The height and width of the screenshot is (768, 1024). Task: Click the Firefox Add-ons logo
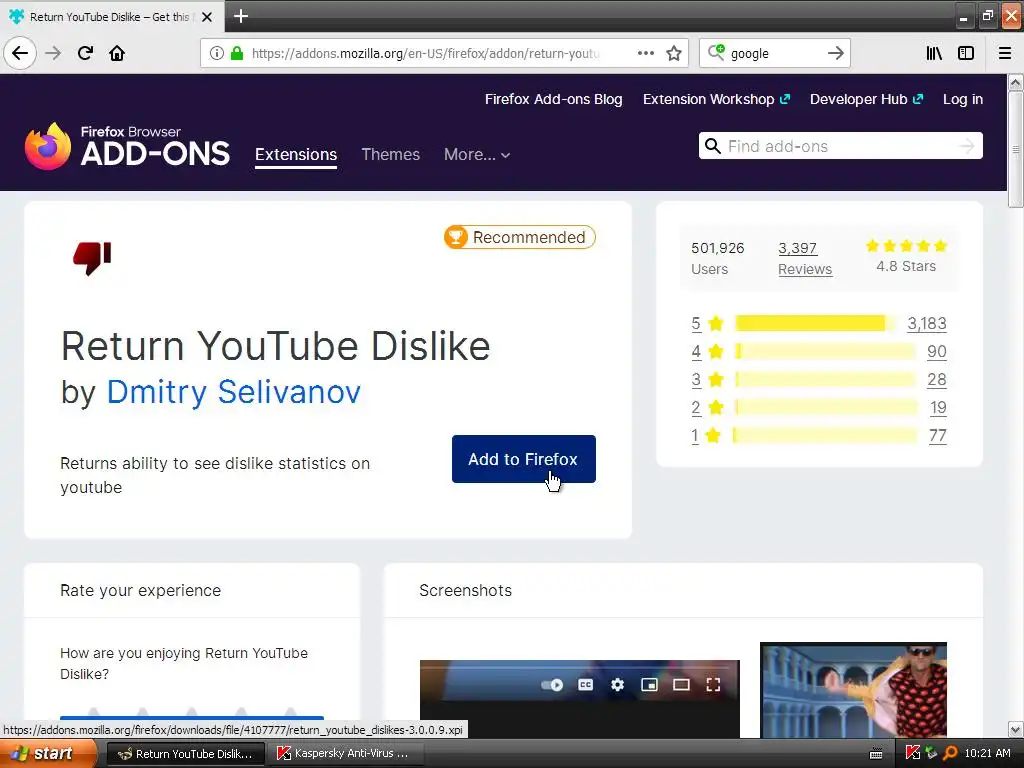click(x=127, y=146)
